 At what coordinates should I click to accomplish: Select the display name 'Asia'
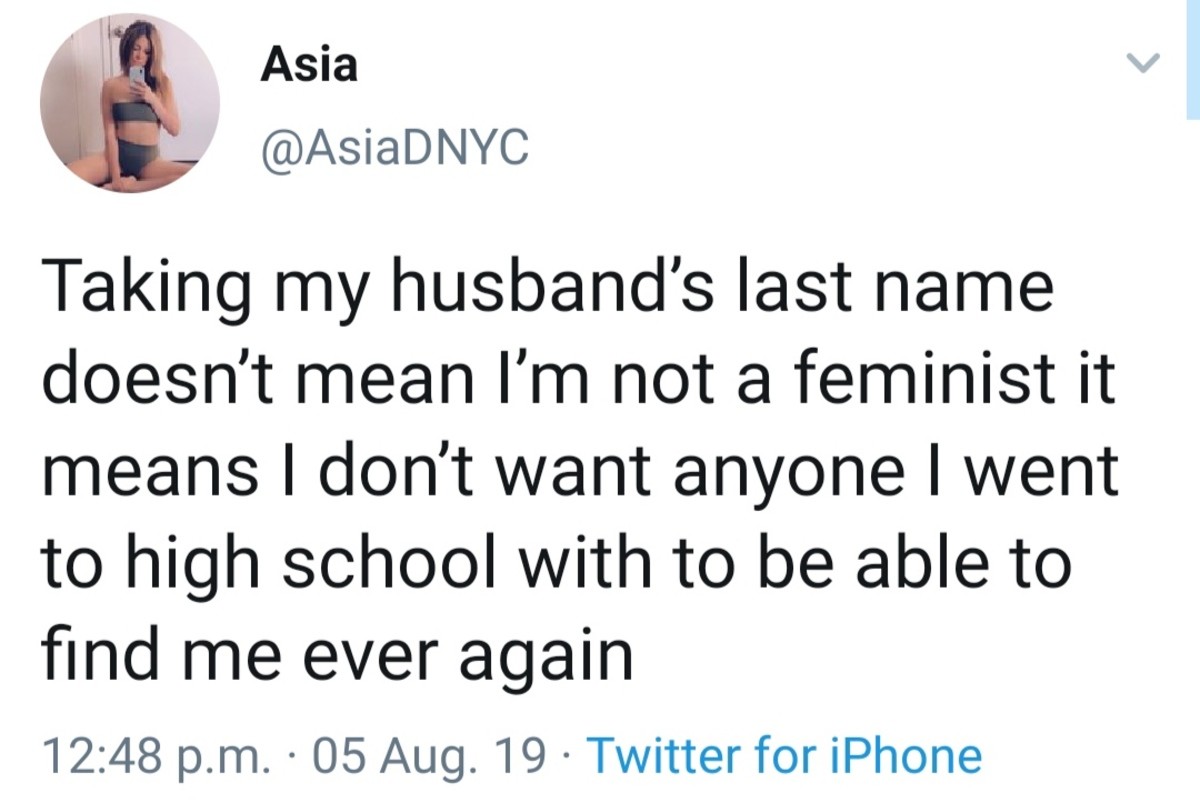coord(310,65)
